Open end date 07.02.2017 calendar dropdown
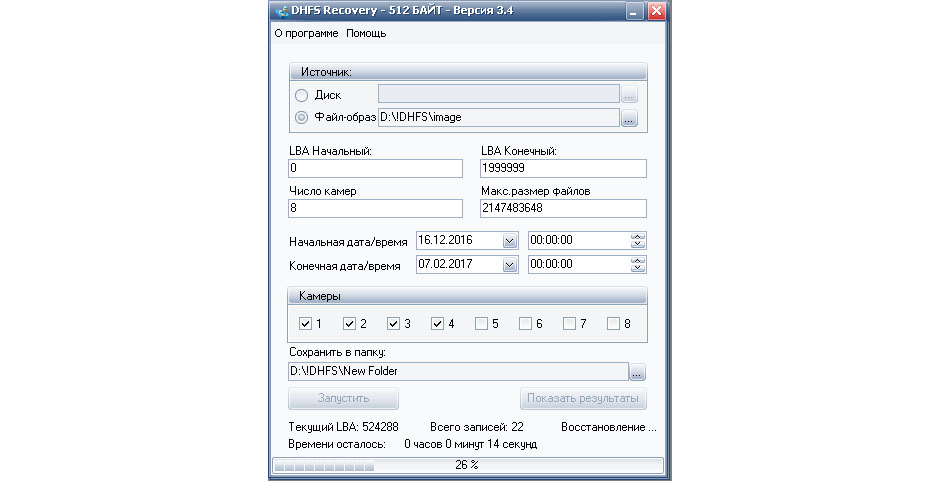This screenshot has height=481, width=940. [509, 265]
